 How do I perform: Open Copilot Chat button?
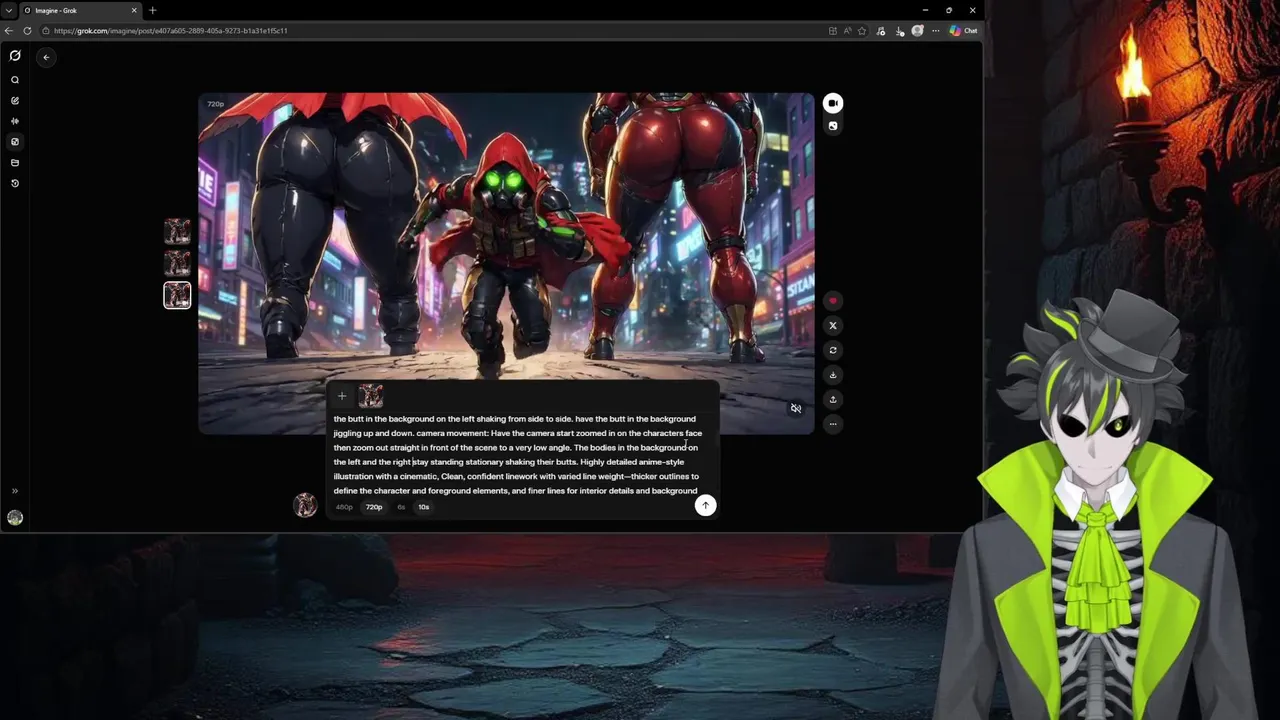coord(964,31)
